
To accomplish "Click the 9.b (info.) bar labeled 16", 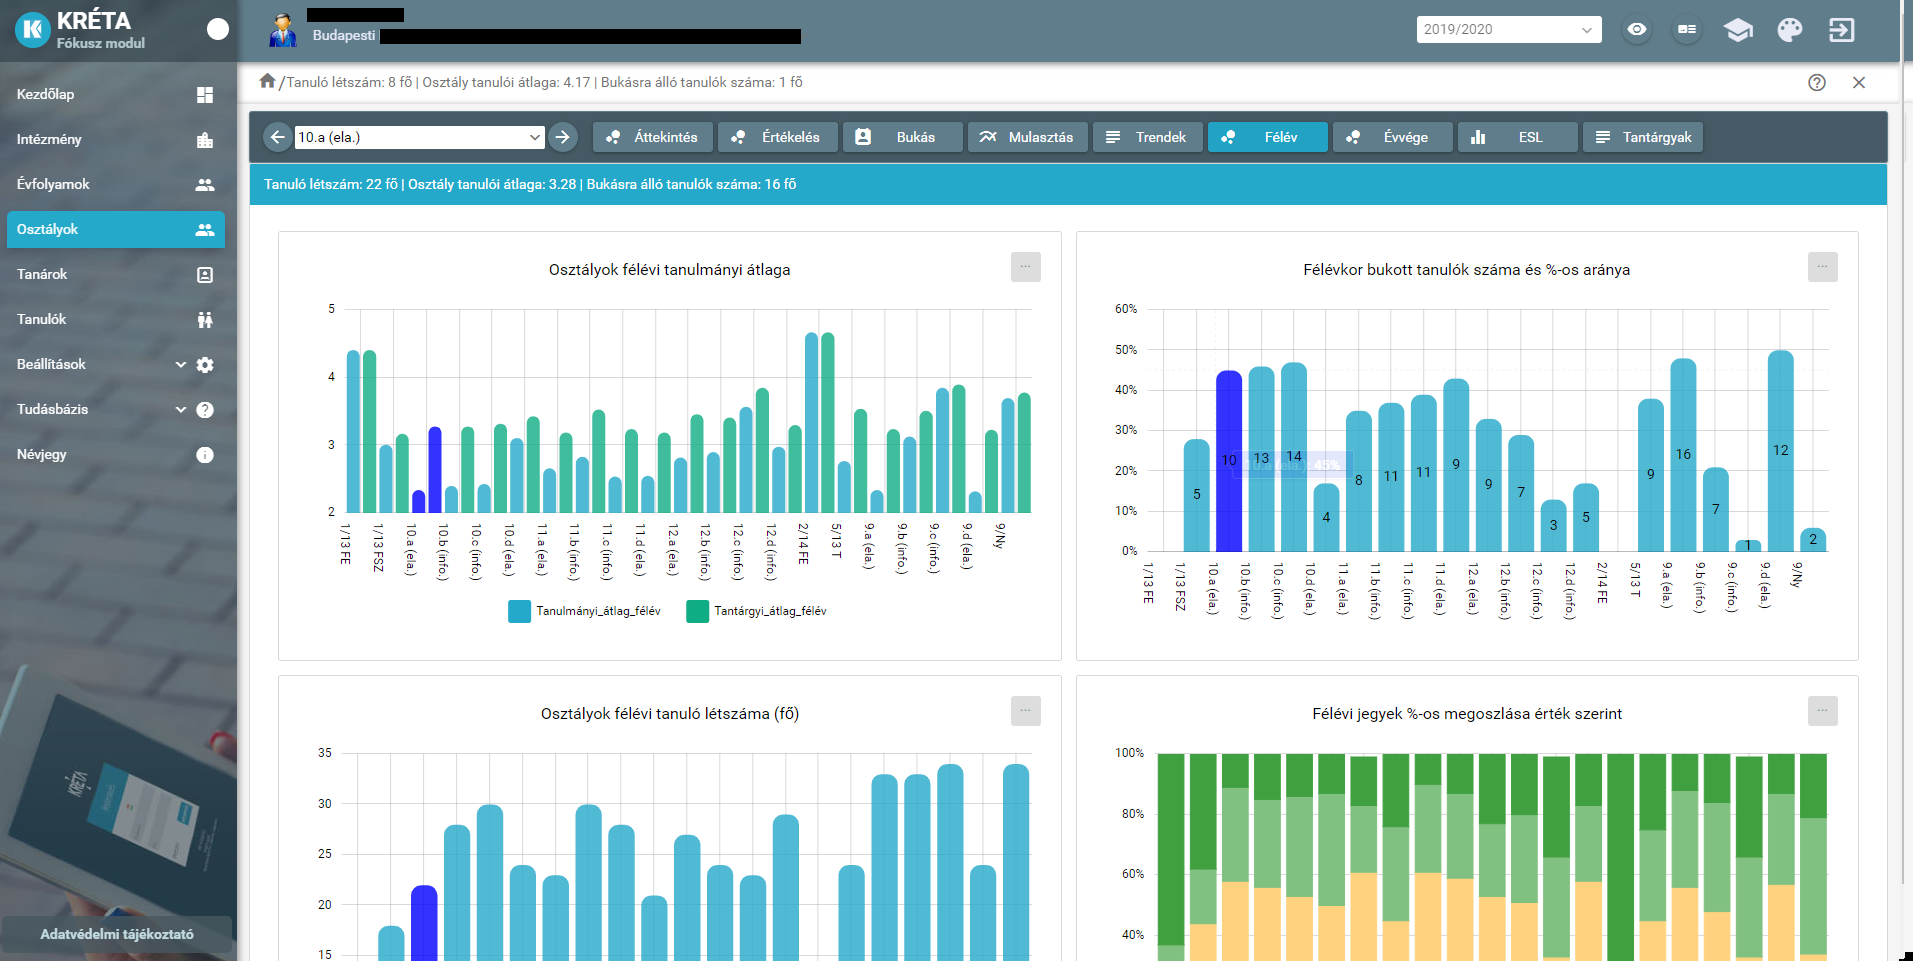I will tap(1683, 455).
